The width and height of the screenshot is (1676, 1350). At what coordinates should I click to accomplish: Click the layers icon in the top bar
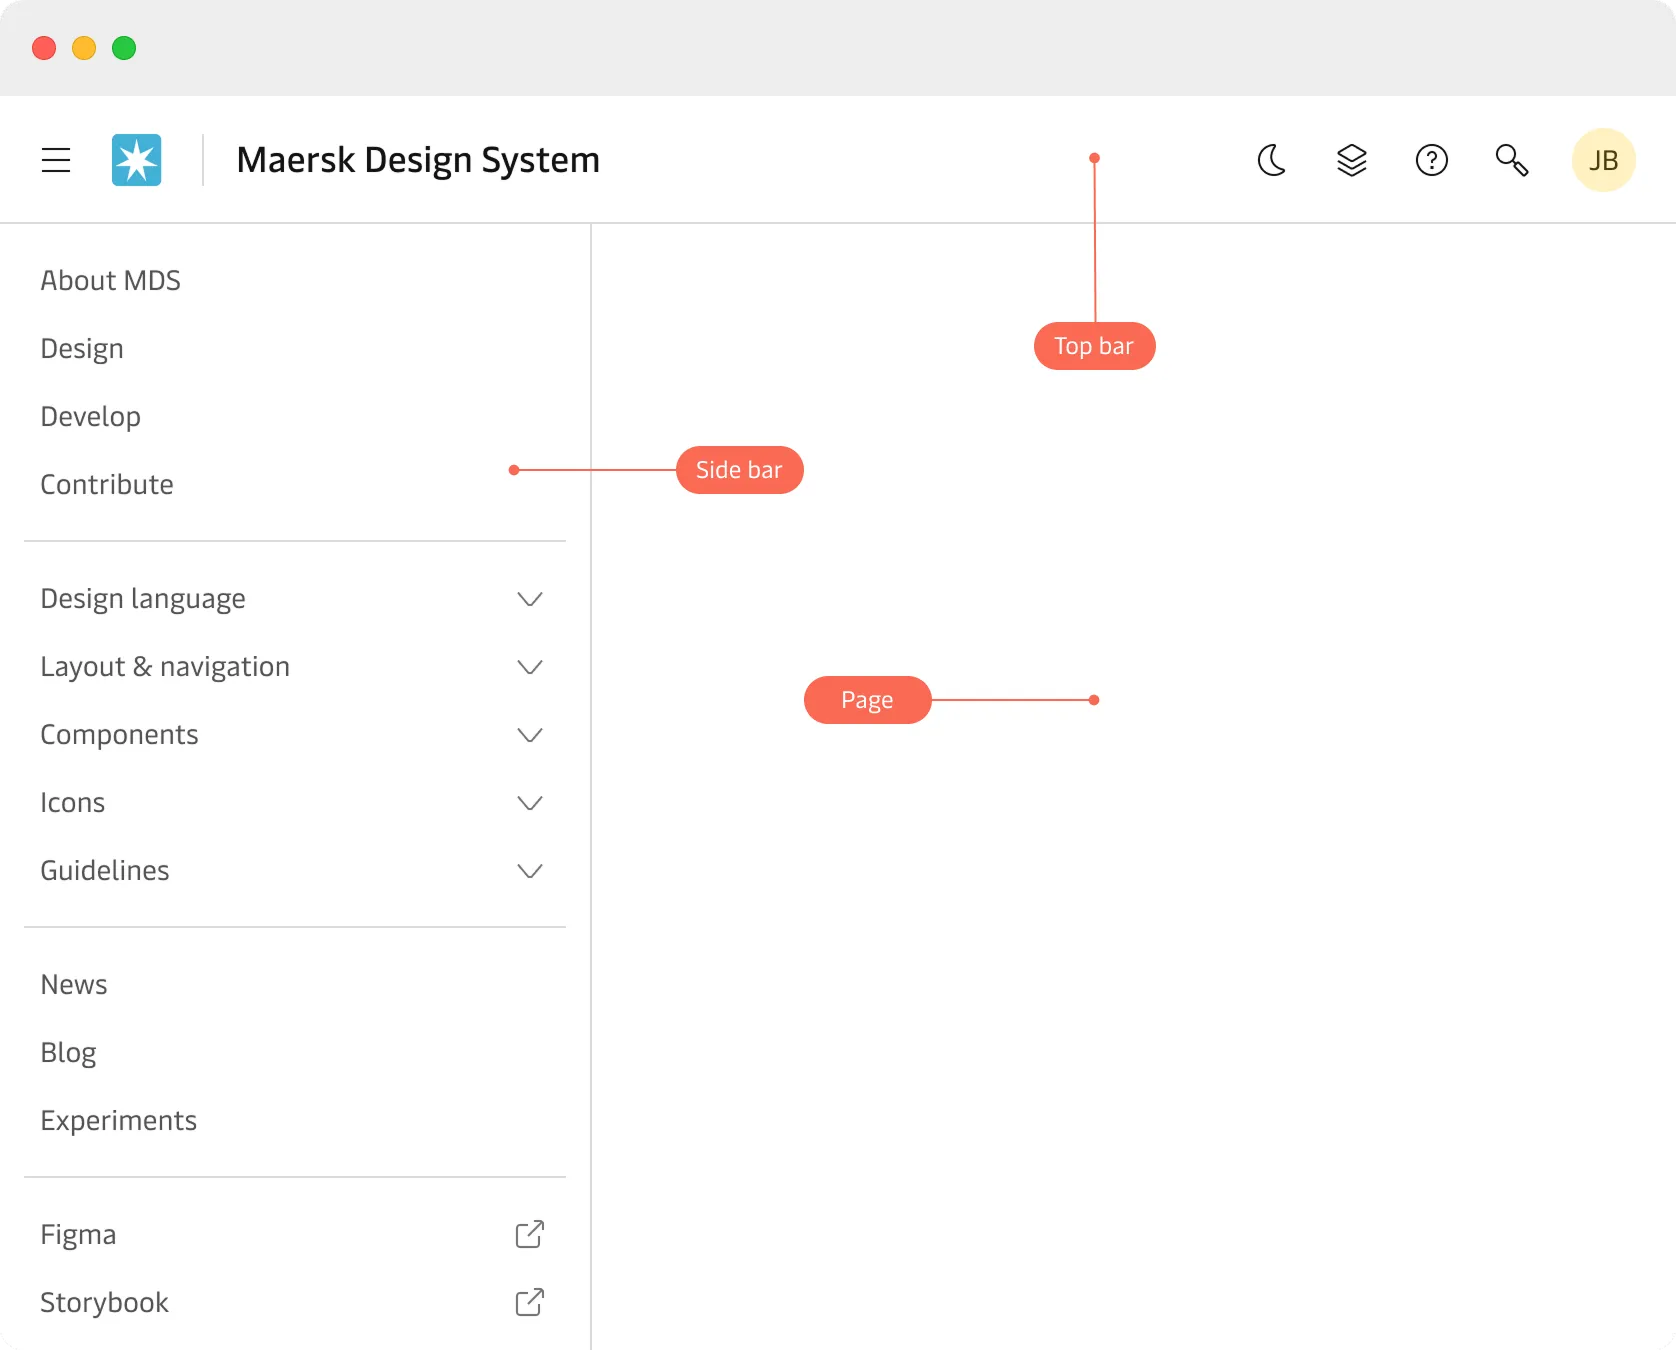[1351, 160]
